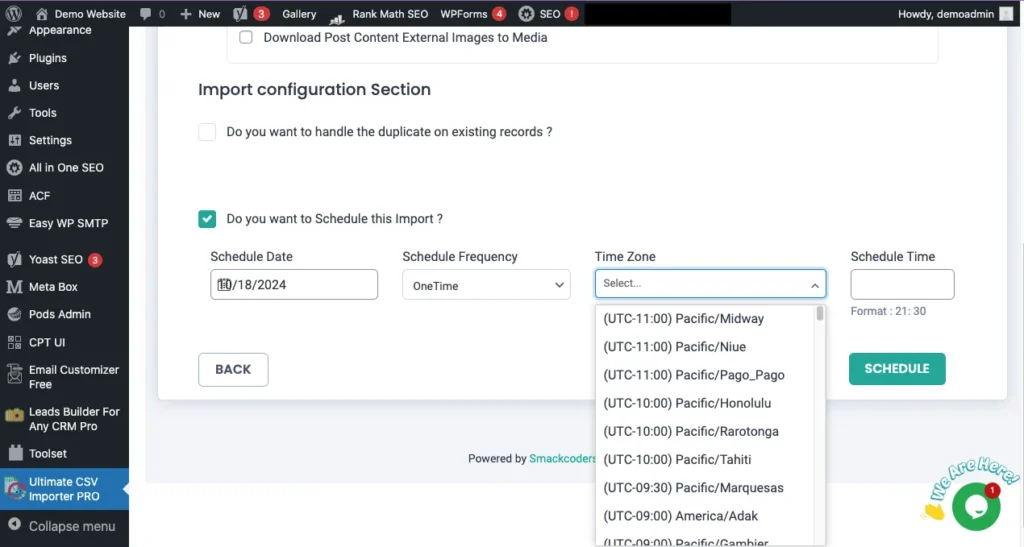Open the live chat bubble icon

click(x=975, y=506)
